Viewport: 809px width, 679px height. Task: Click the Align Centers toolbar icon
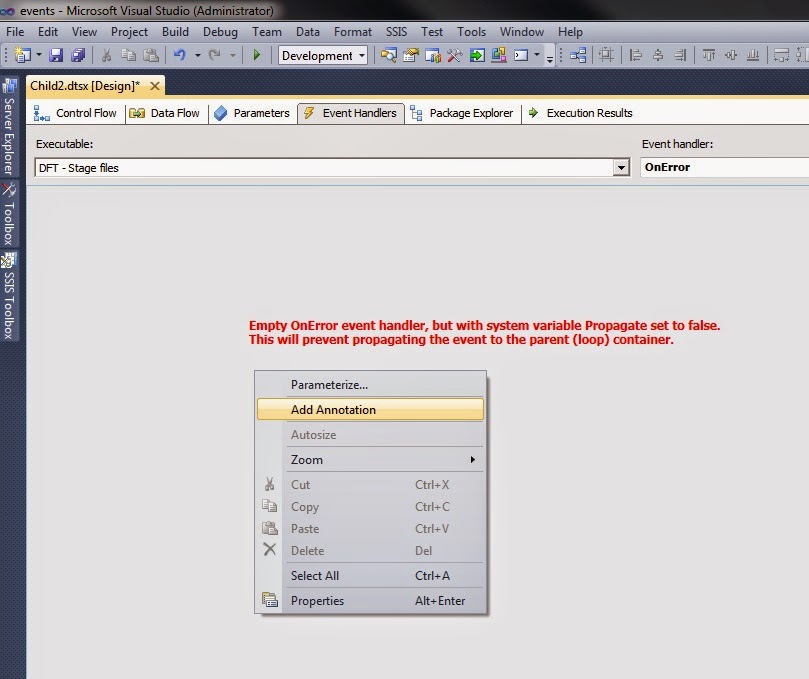658,55
